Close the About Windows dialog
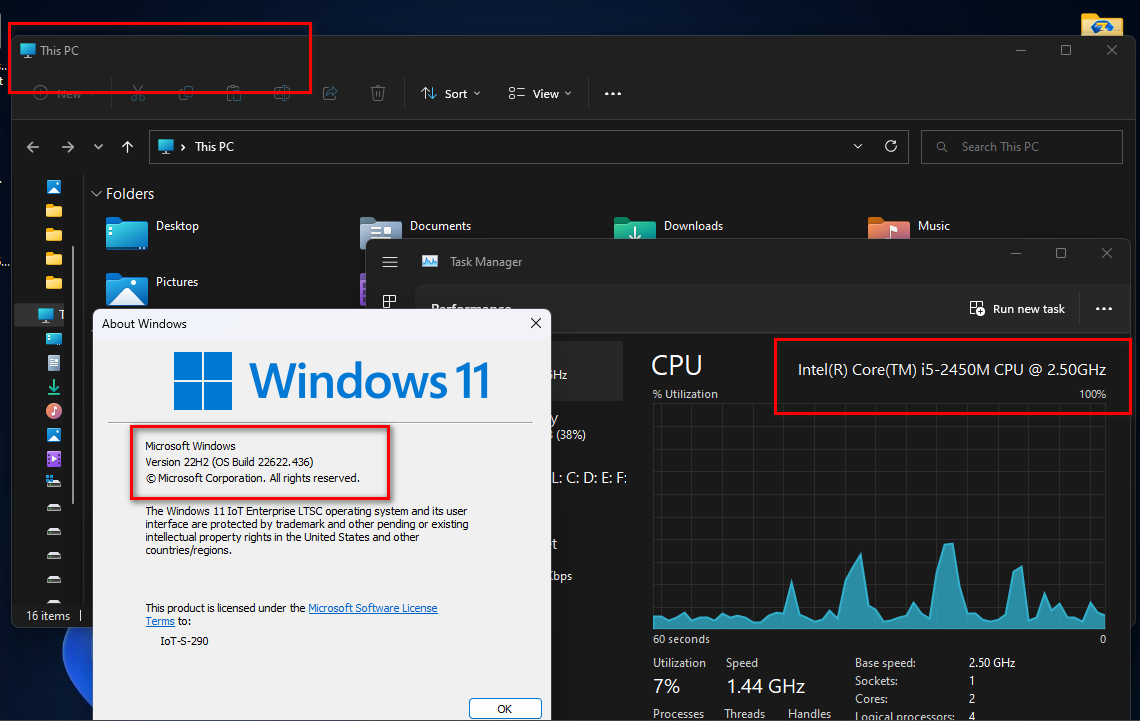 pyautogui.click(x=536, y=323)
